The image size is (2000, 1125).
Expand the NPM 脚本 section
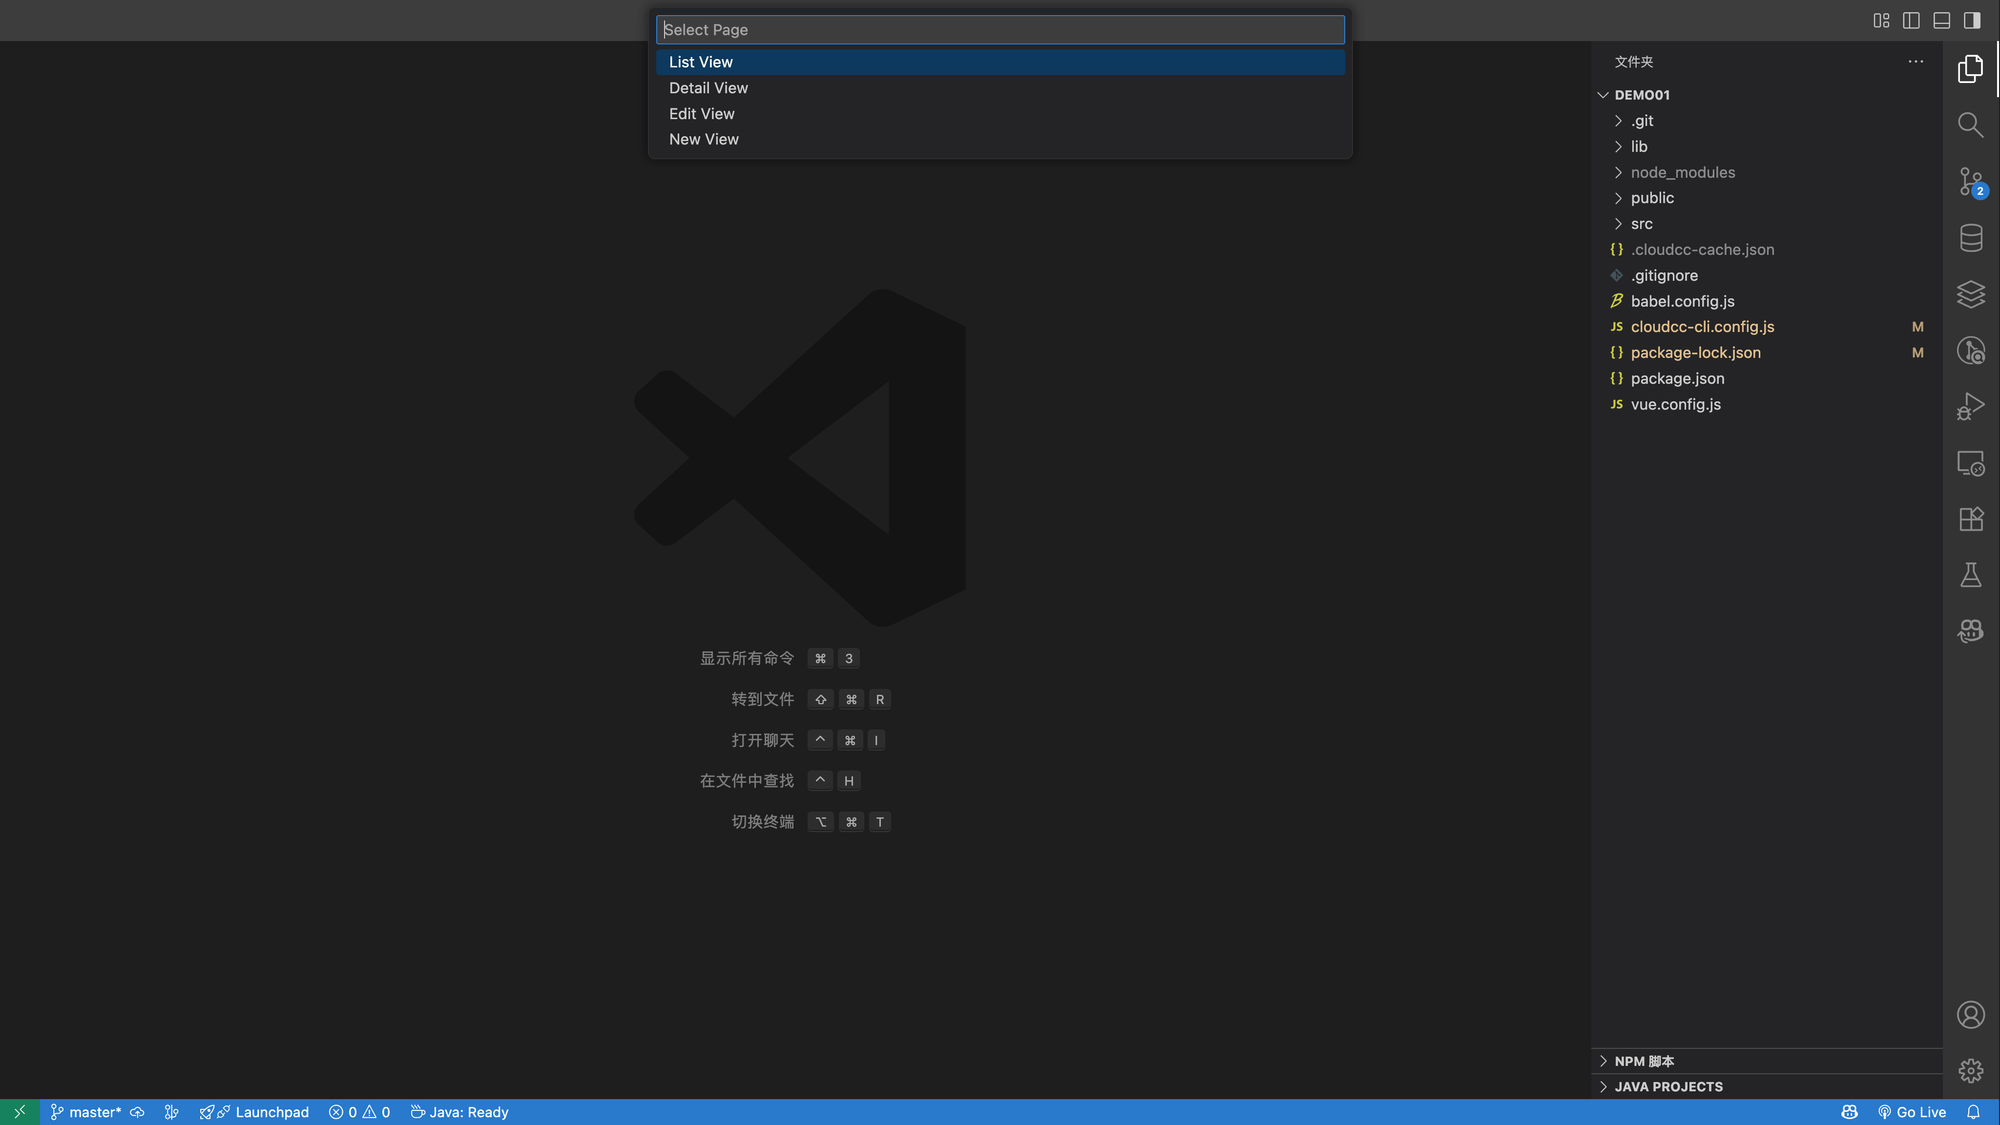[x=1644, y=1061]
